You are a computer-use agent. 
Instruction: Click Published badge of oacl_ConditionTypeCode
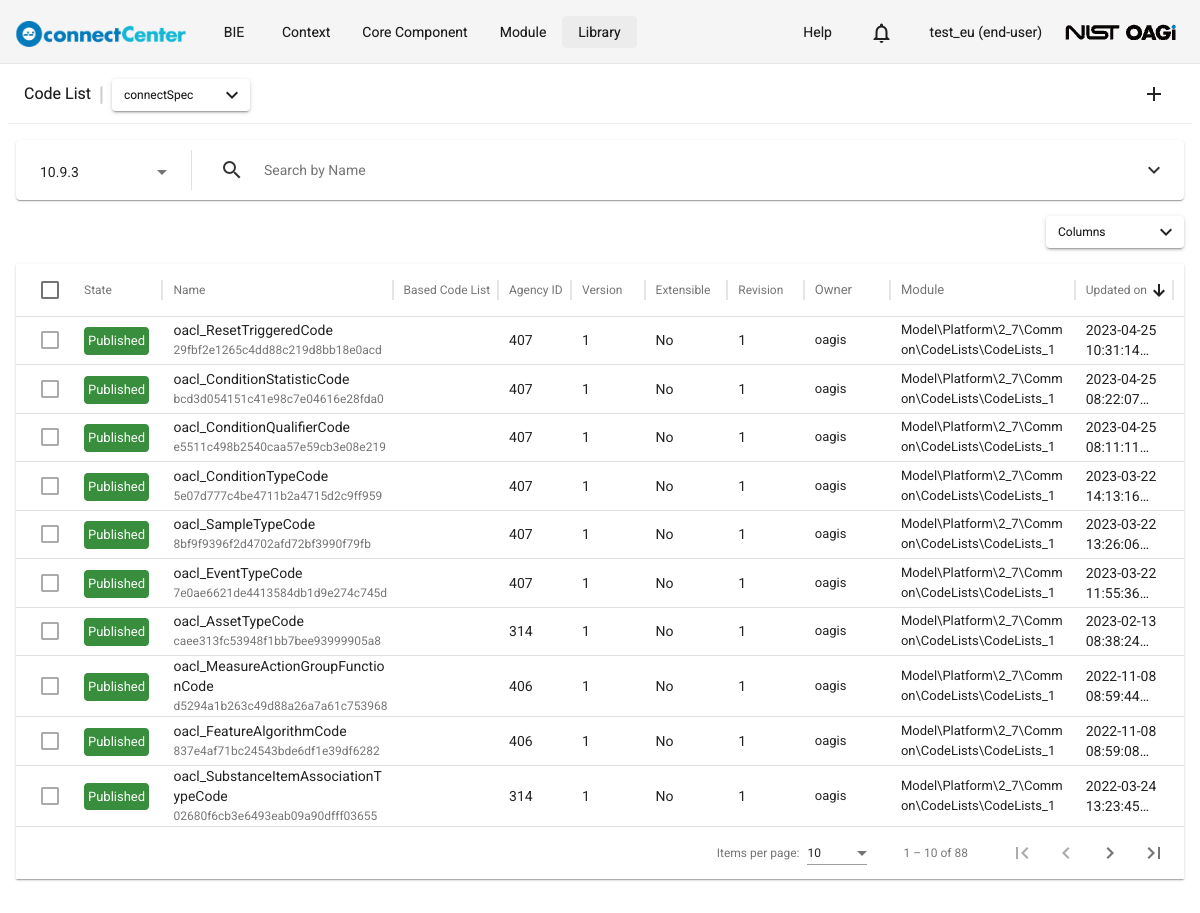[116, 487]
